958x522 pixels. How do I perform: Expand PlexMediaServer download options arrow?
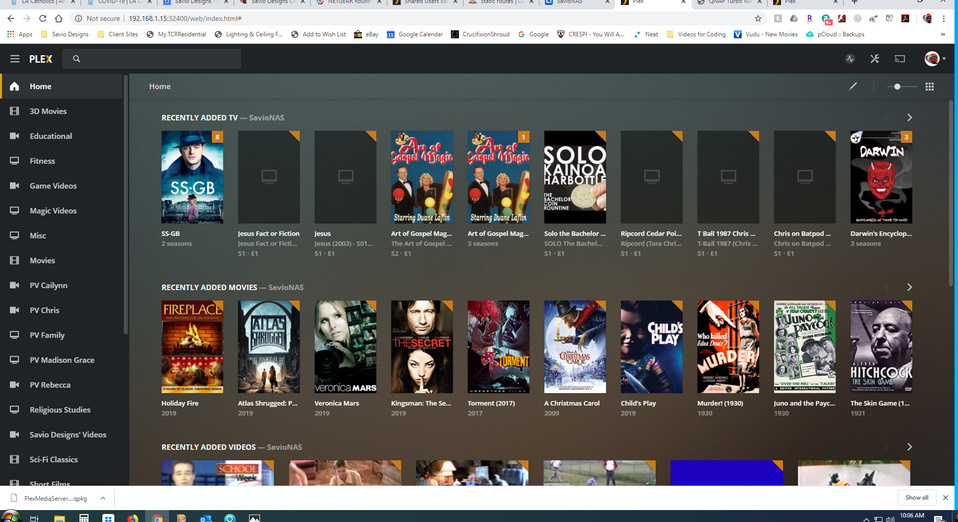pyautogui.click(x=103, y=498)
